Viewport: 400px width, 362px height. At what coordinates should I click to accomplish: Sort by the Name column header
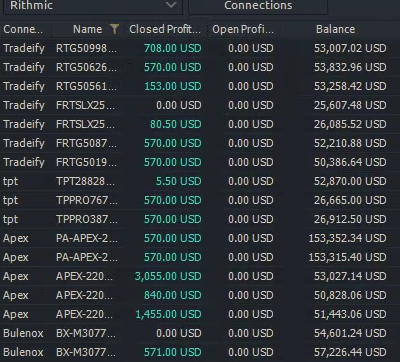[x=88, y=29]
